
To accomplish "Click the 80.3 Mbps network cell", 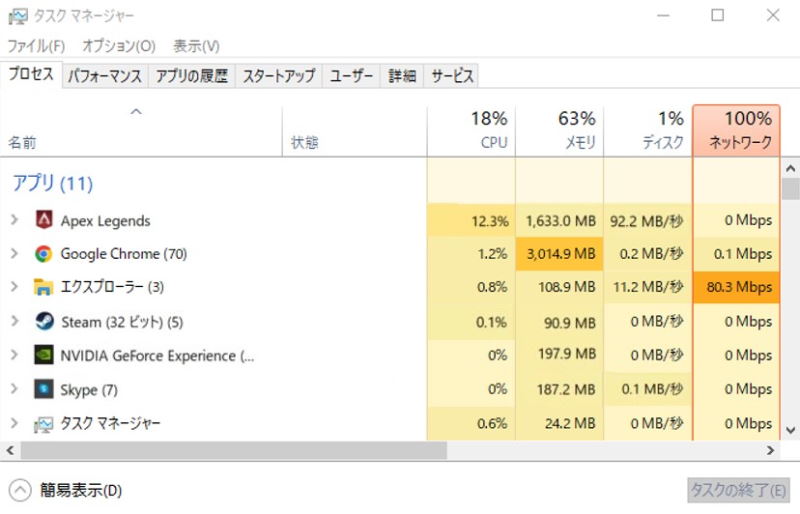I will [x=736, y=287].
